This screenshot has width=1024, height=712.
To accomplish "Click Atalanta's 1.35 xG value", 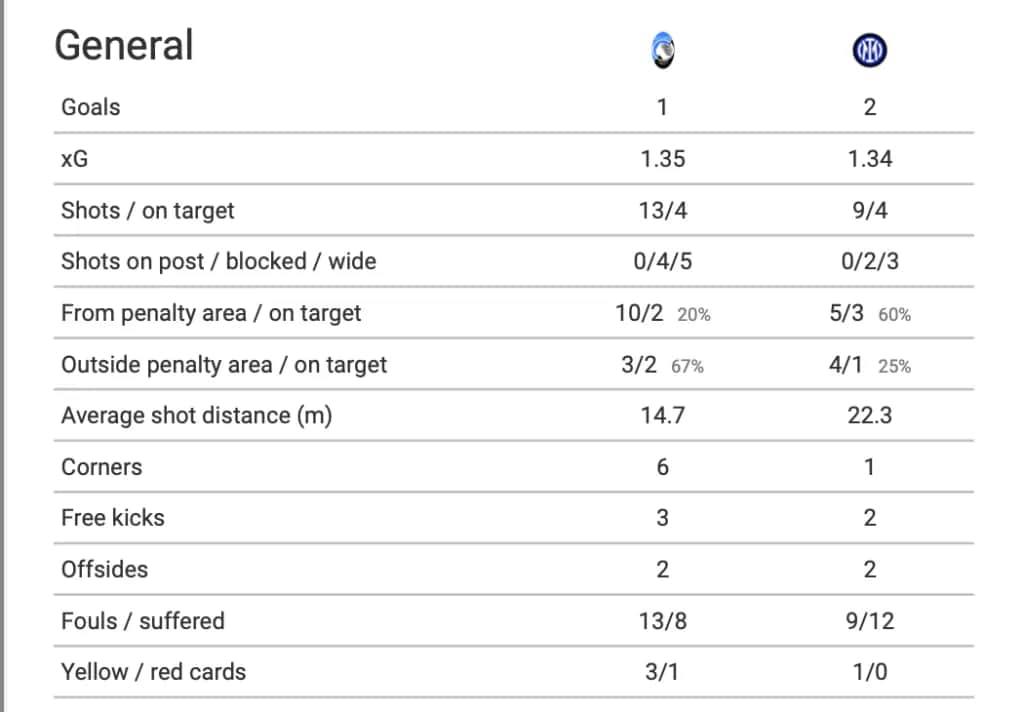I will point(663,158).
